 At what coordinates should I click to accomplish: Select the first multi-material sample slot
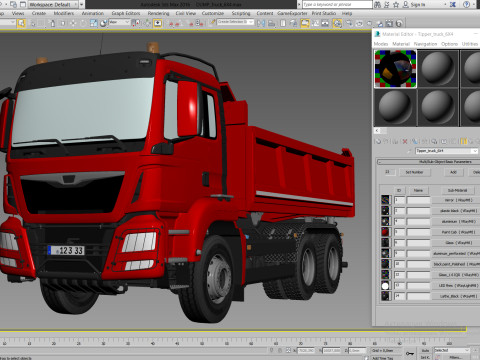click(x=395, y=69)
